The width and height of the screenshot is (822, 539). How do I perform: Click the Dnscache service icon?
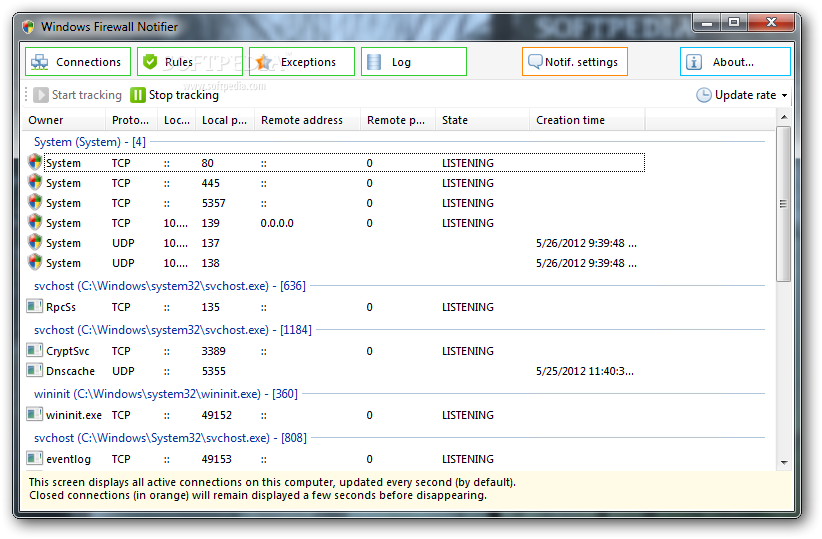35,370
